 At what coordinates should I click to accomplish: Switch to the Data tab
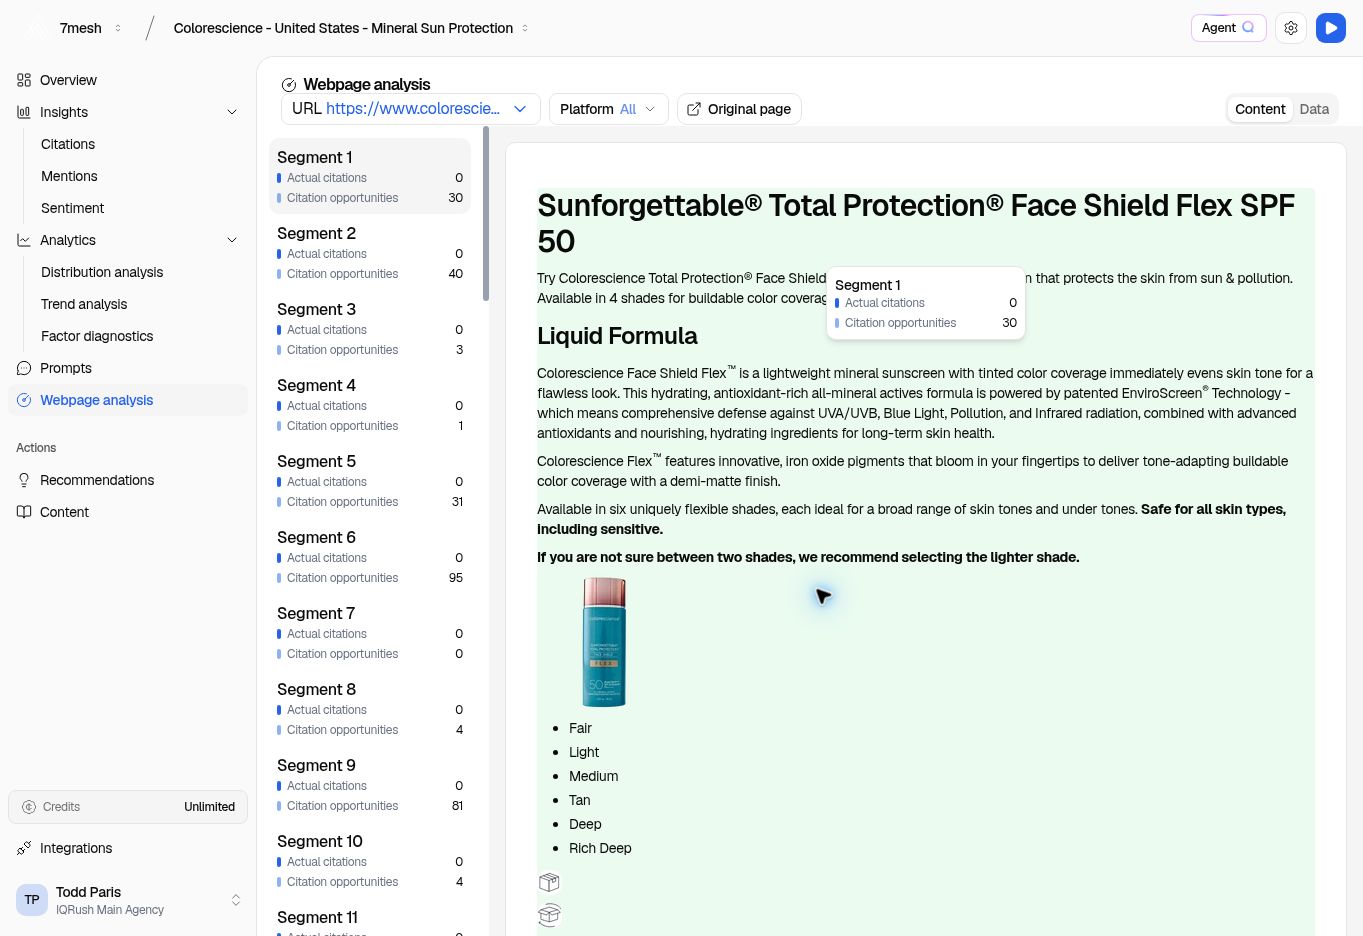point(1314,109)
